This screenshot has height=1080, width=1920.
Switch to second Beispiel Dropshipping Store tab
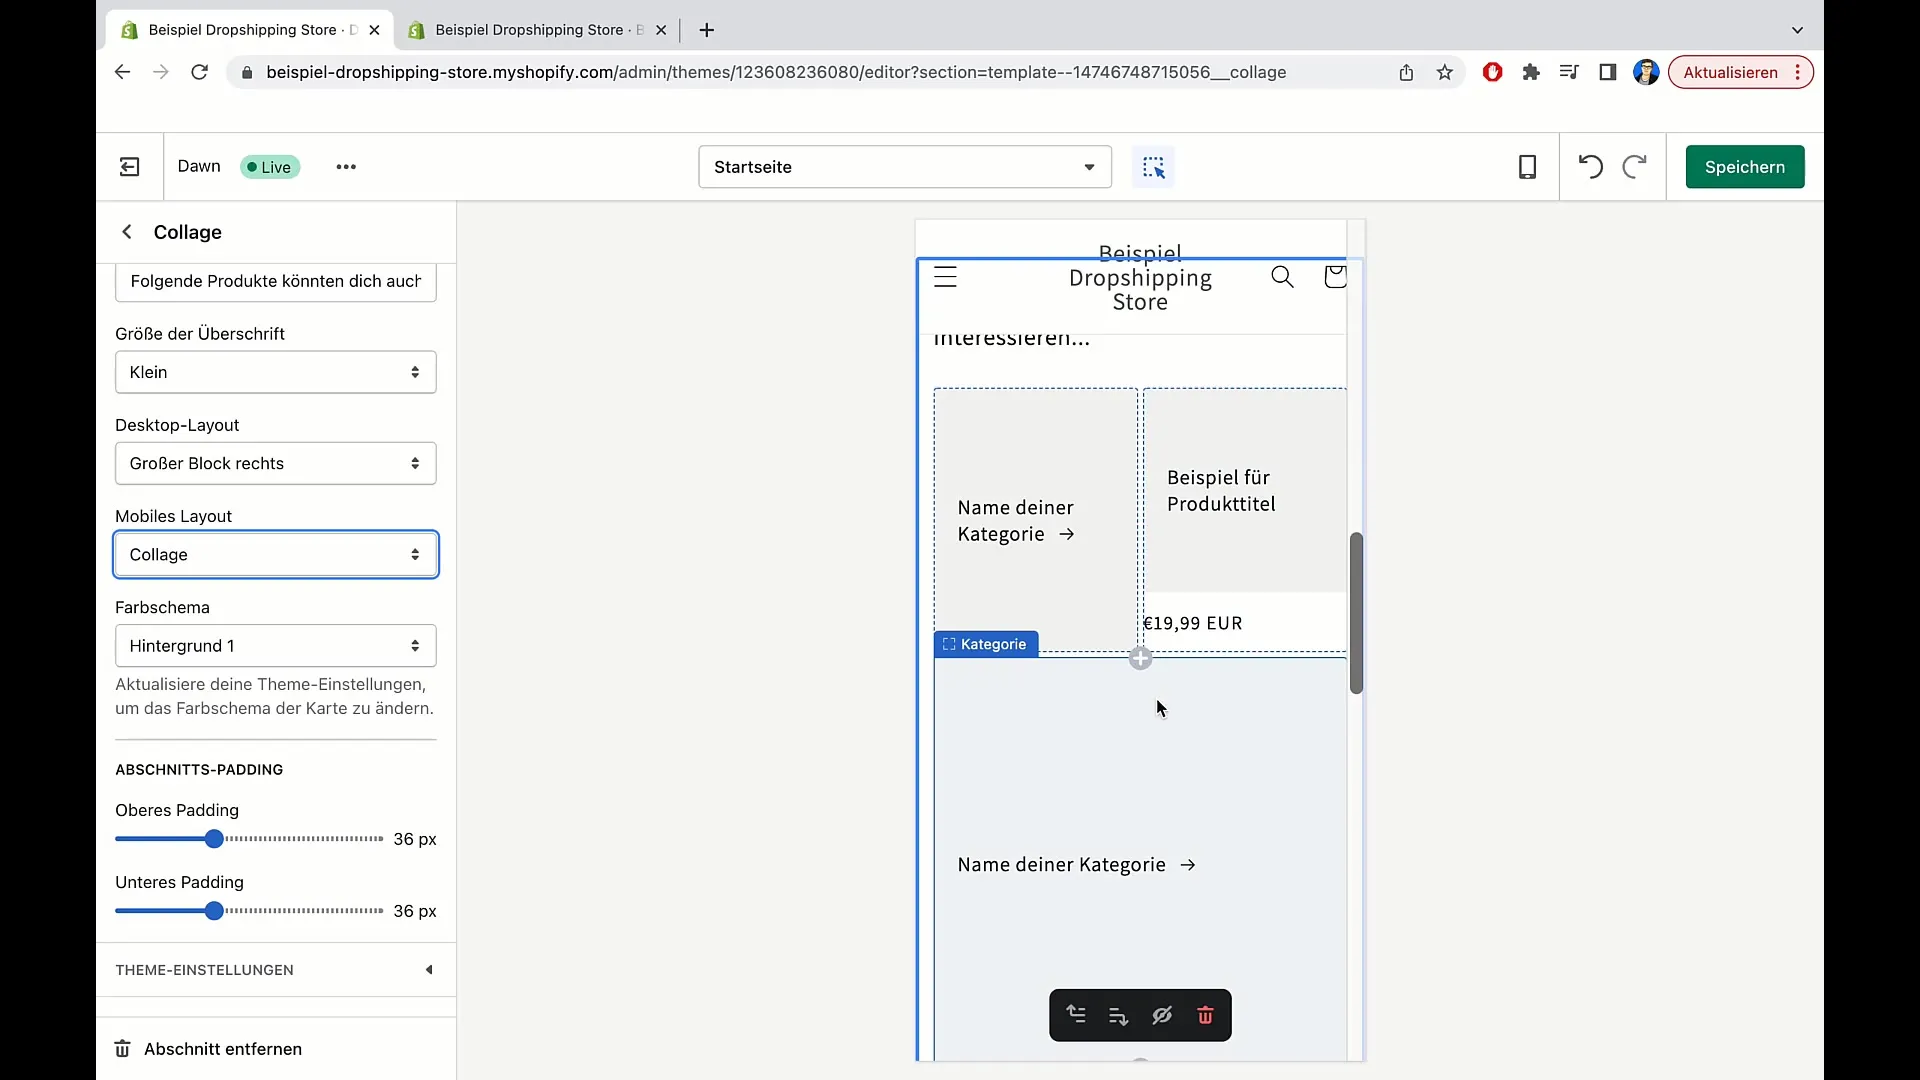pos(530,30)
